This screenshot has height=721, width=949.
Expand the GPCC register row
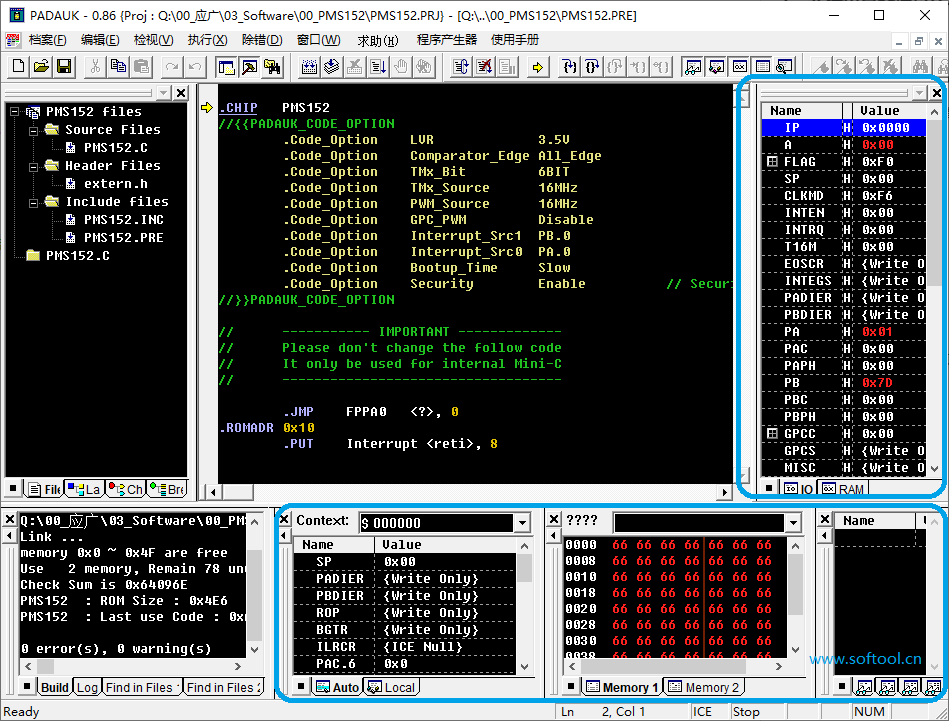(x=772, y=434)
